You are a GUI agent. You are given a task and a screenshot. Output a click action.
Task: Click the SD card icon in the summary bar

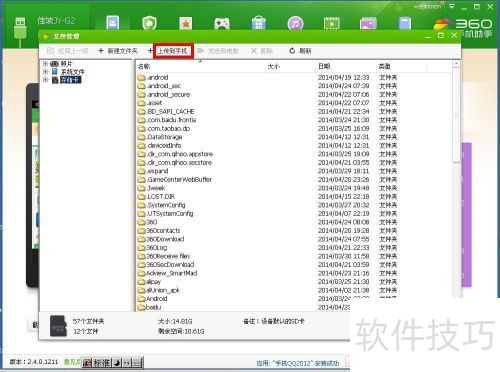58,326
